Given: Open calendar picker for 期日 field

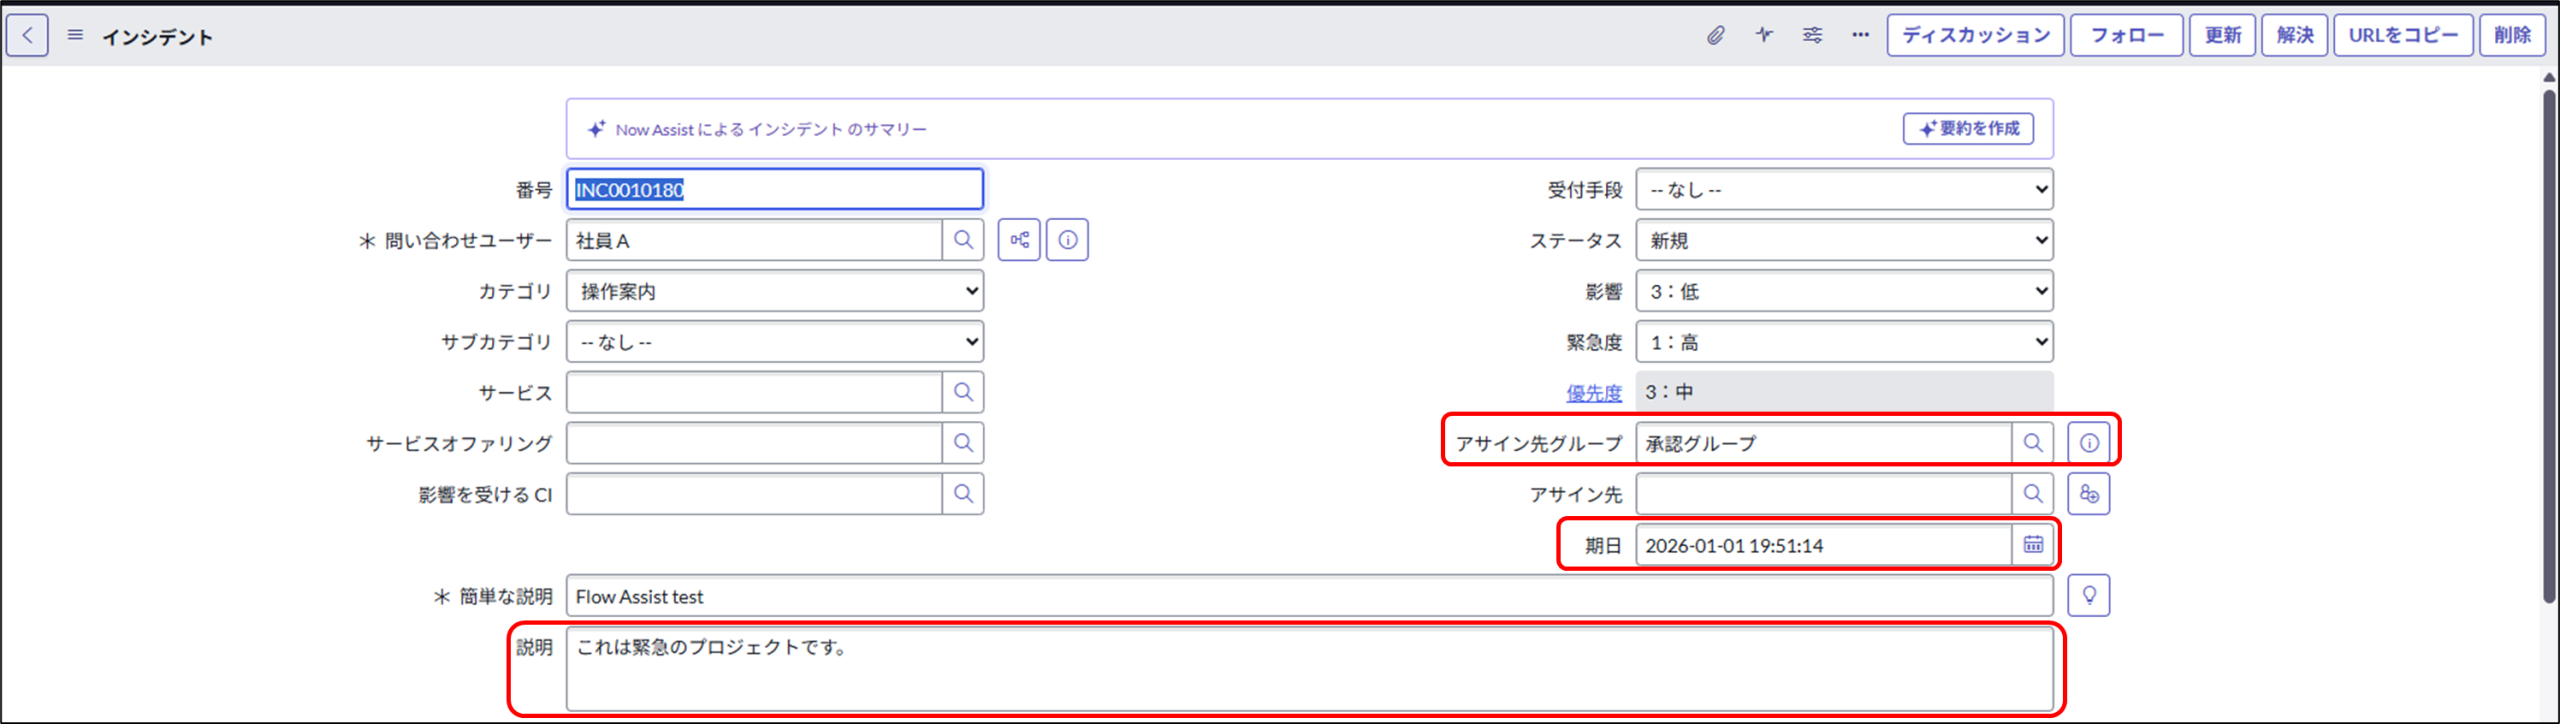Looking at the screenshot, I should click(x=2033, y=545).
